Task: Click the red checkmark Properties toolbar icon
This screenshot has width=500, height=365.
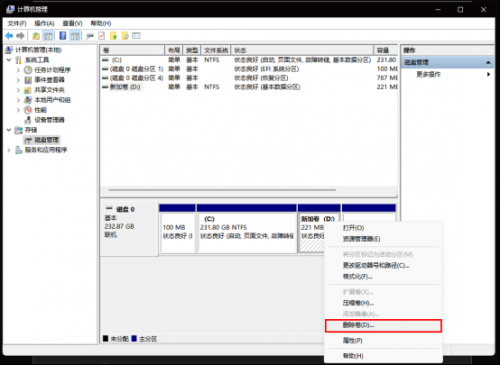Action: (102, 36)
